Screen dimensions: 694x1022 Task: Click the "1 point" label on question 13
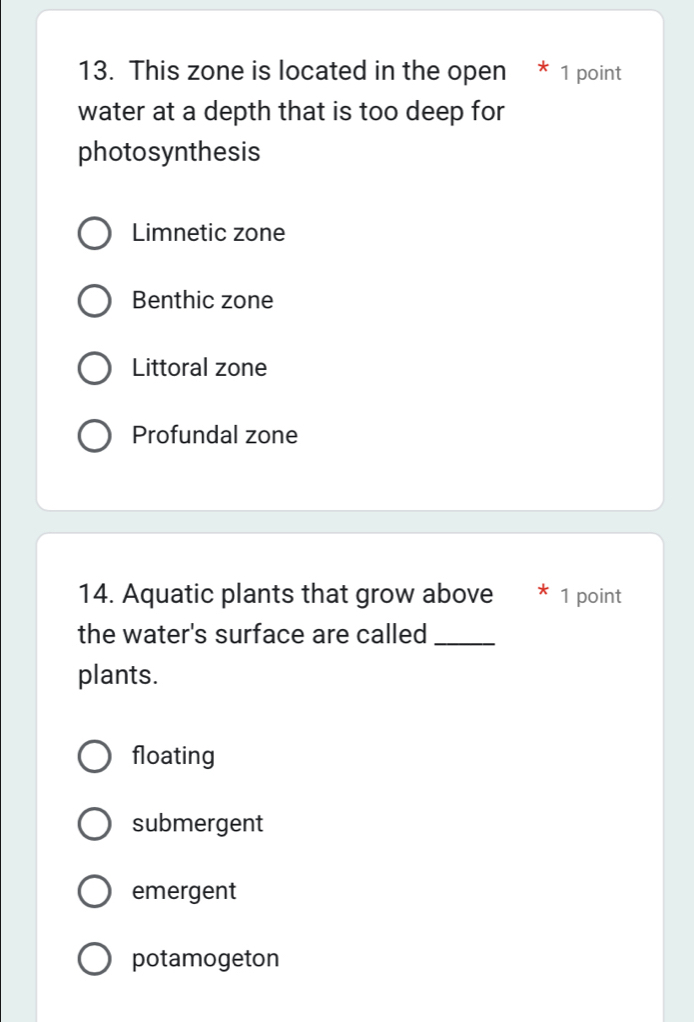(591, 74)
